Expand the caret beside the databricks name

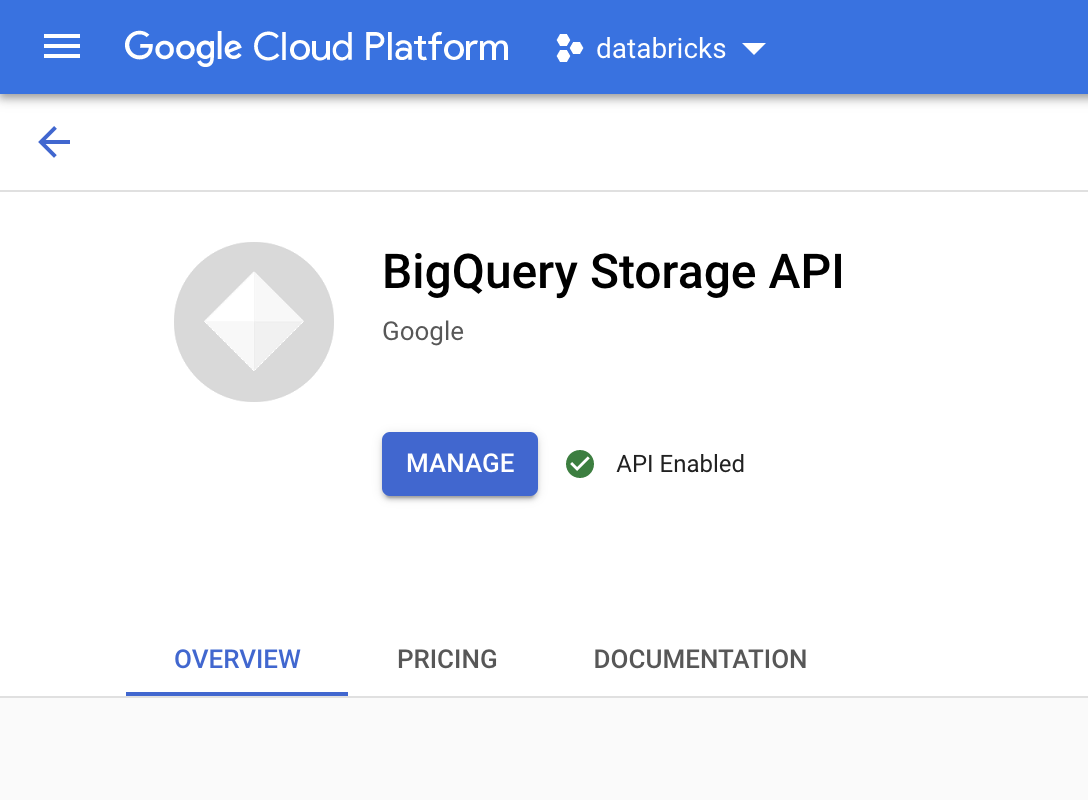pyautogui.click(x=756, y=47)
